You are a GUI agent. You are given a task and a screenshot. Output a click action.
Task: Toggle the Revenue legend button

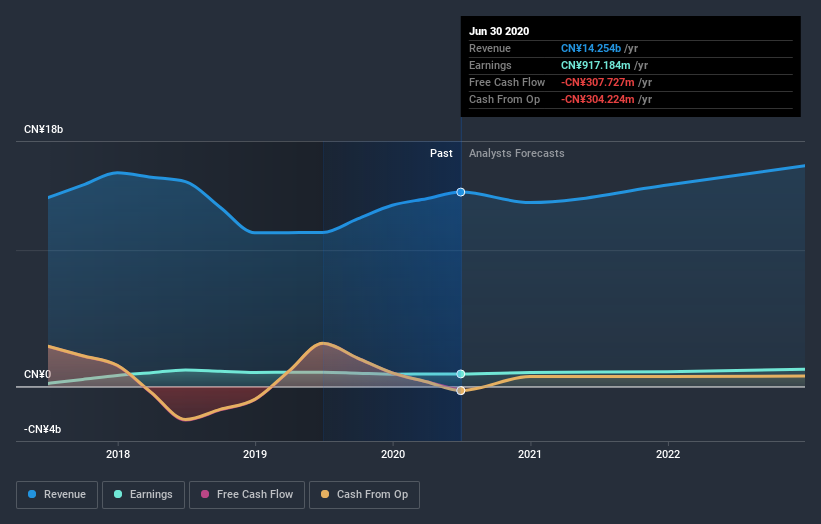[57, 495]
